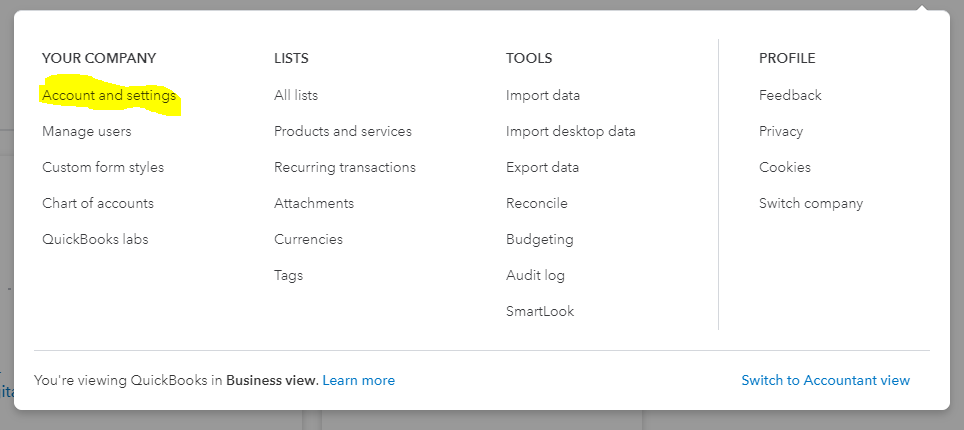Go to Chart of accounts
Screen dimensions: 964x430
98,204
